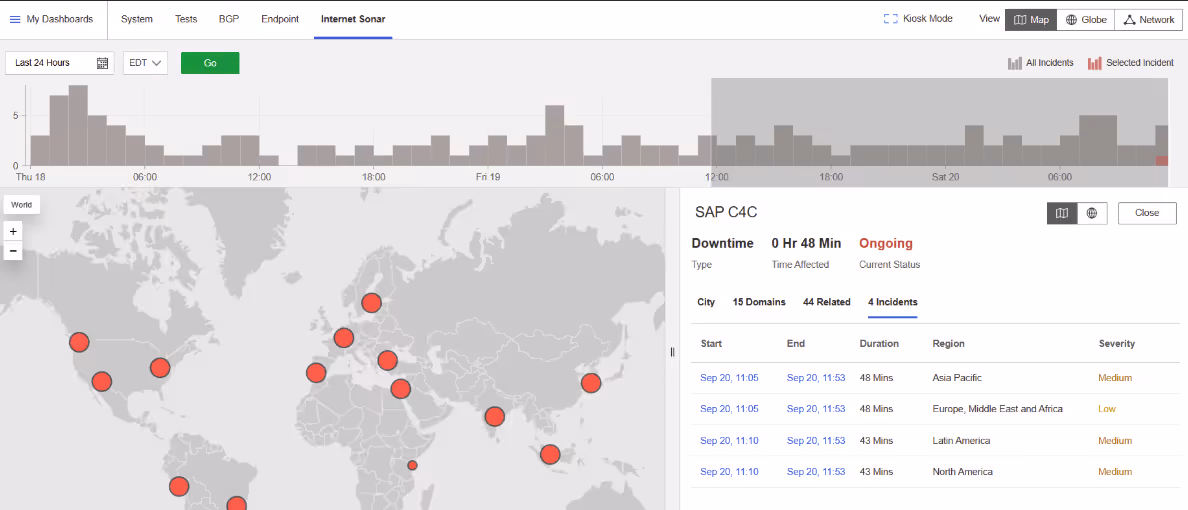Sort by Start column header
Image resolution: width=1188 pixels, height=510 pixels.
click(711, 343)
